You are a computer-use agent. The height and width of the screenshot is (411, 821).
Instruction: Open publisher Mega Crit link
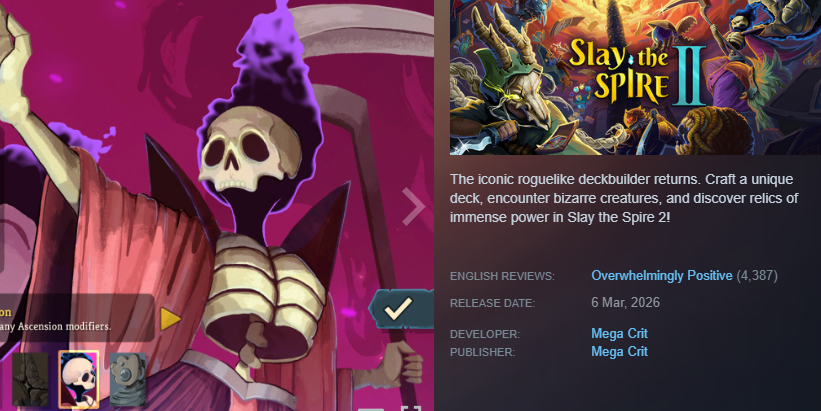619,351
